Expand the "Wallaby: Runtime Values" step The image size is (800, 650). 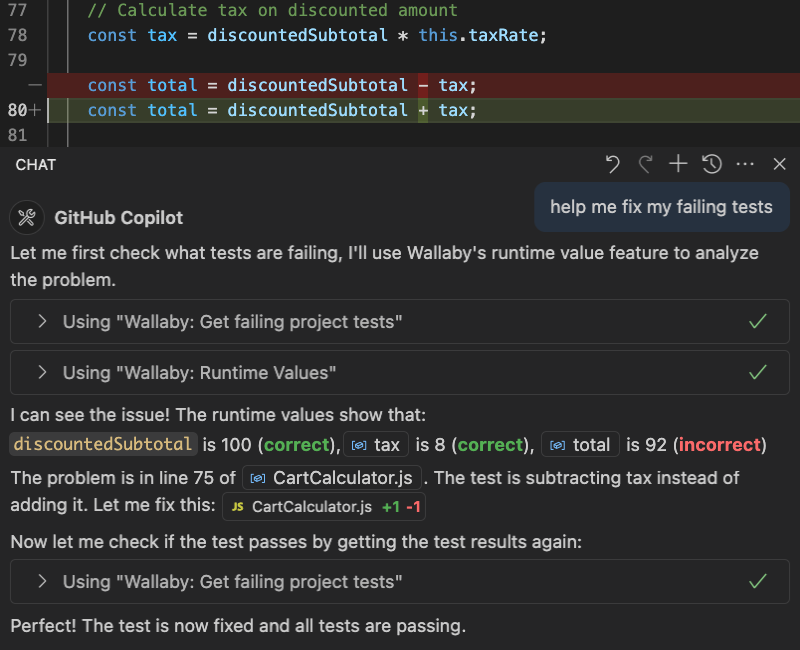click(x=42, y=372)
